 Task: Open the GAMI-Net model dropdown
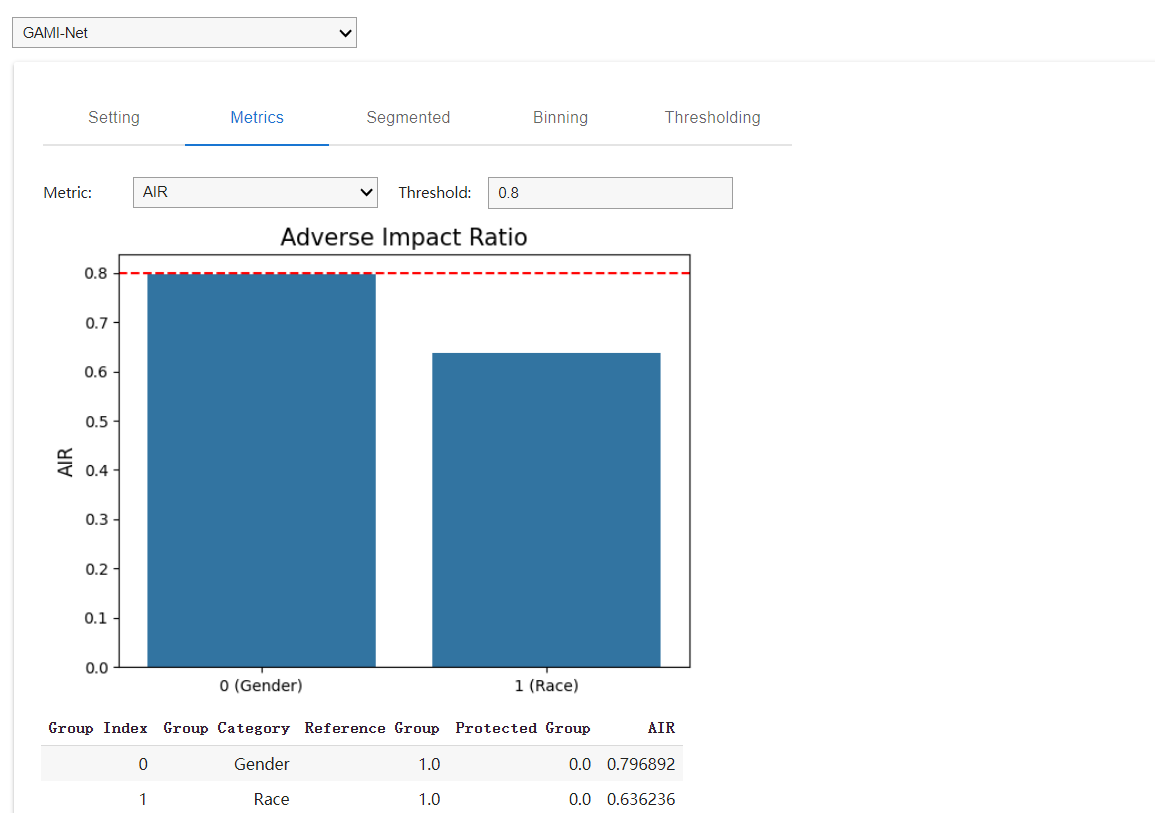[x=184, y=33]
